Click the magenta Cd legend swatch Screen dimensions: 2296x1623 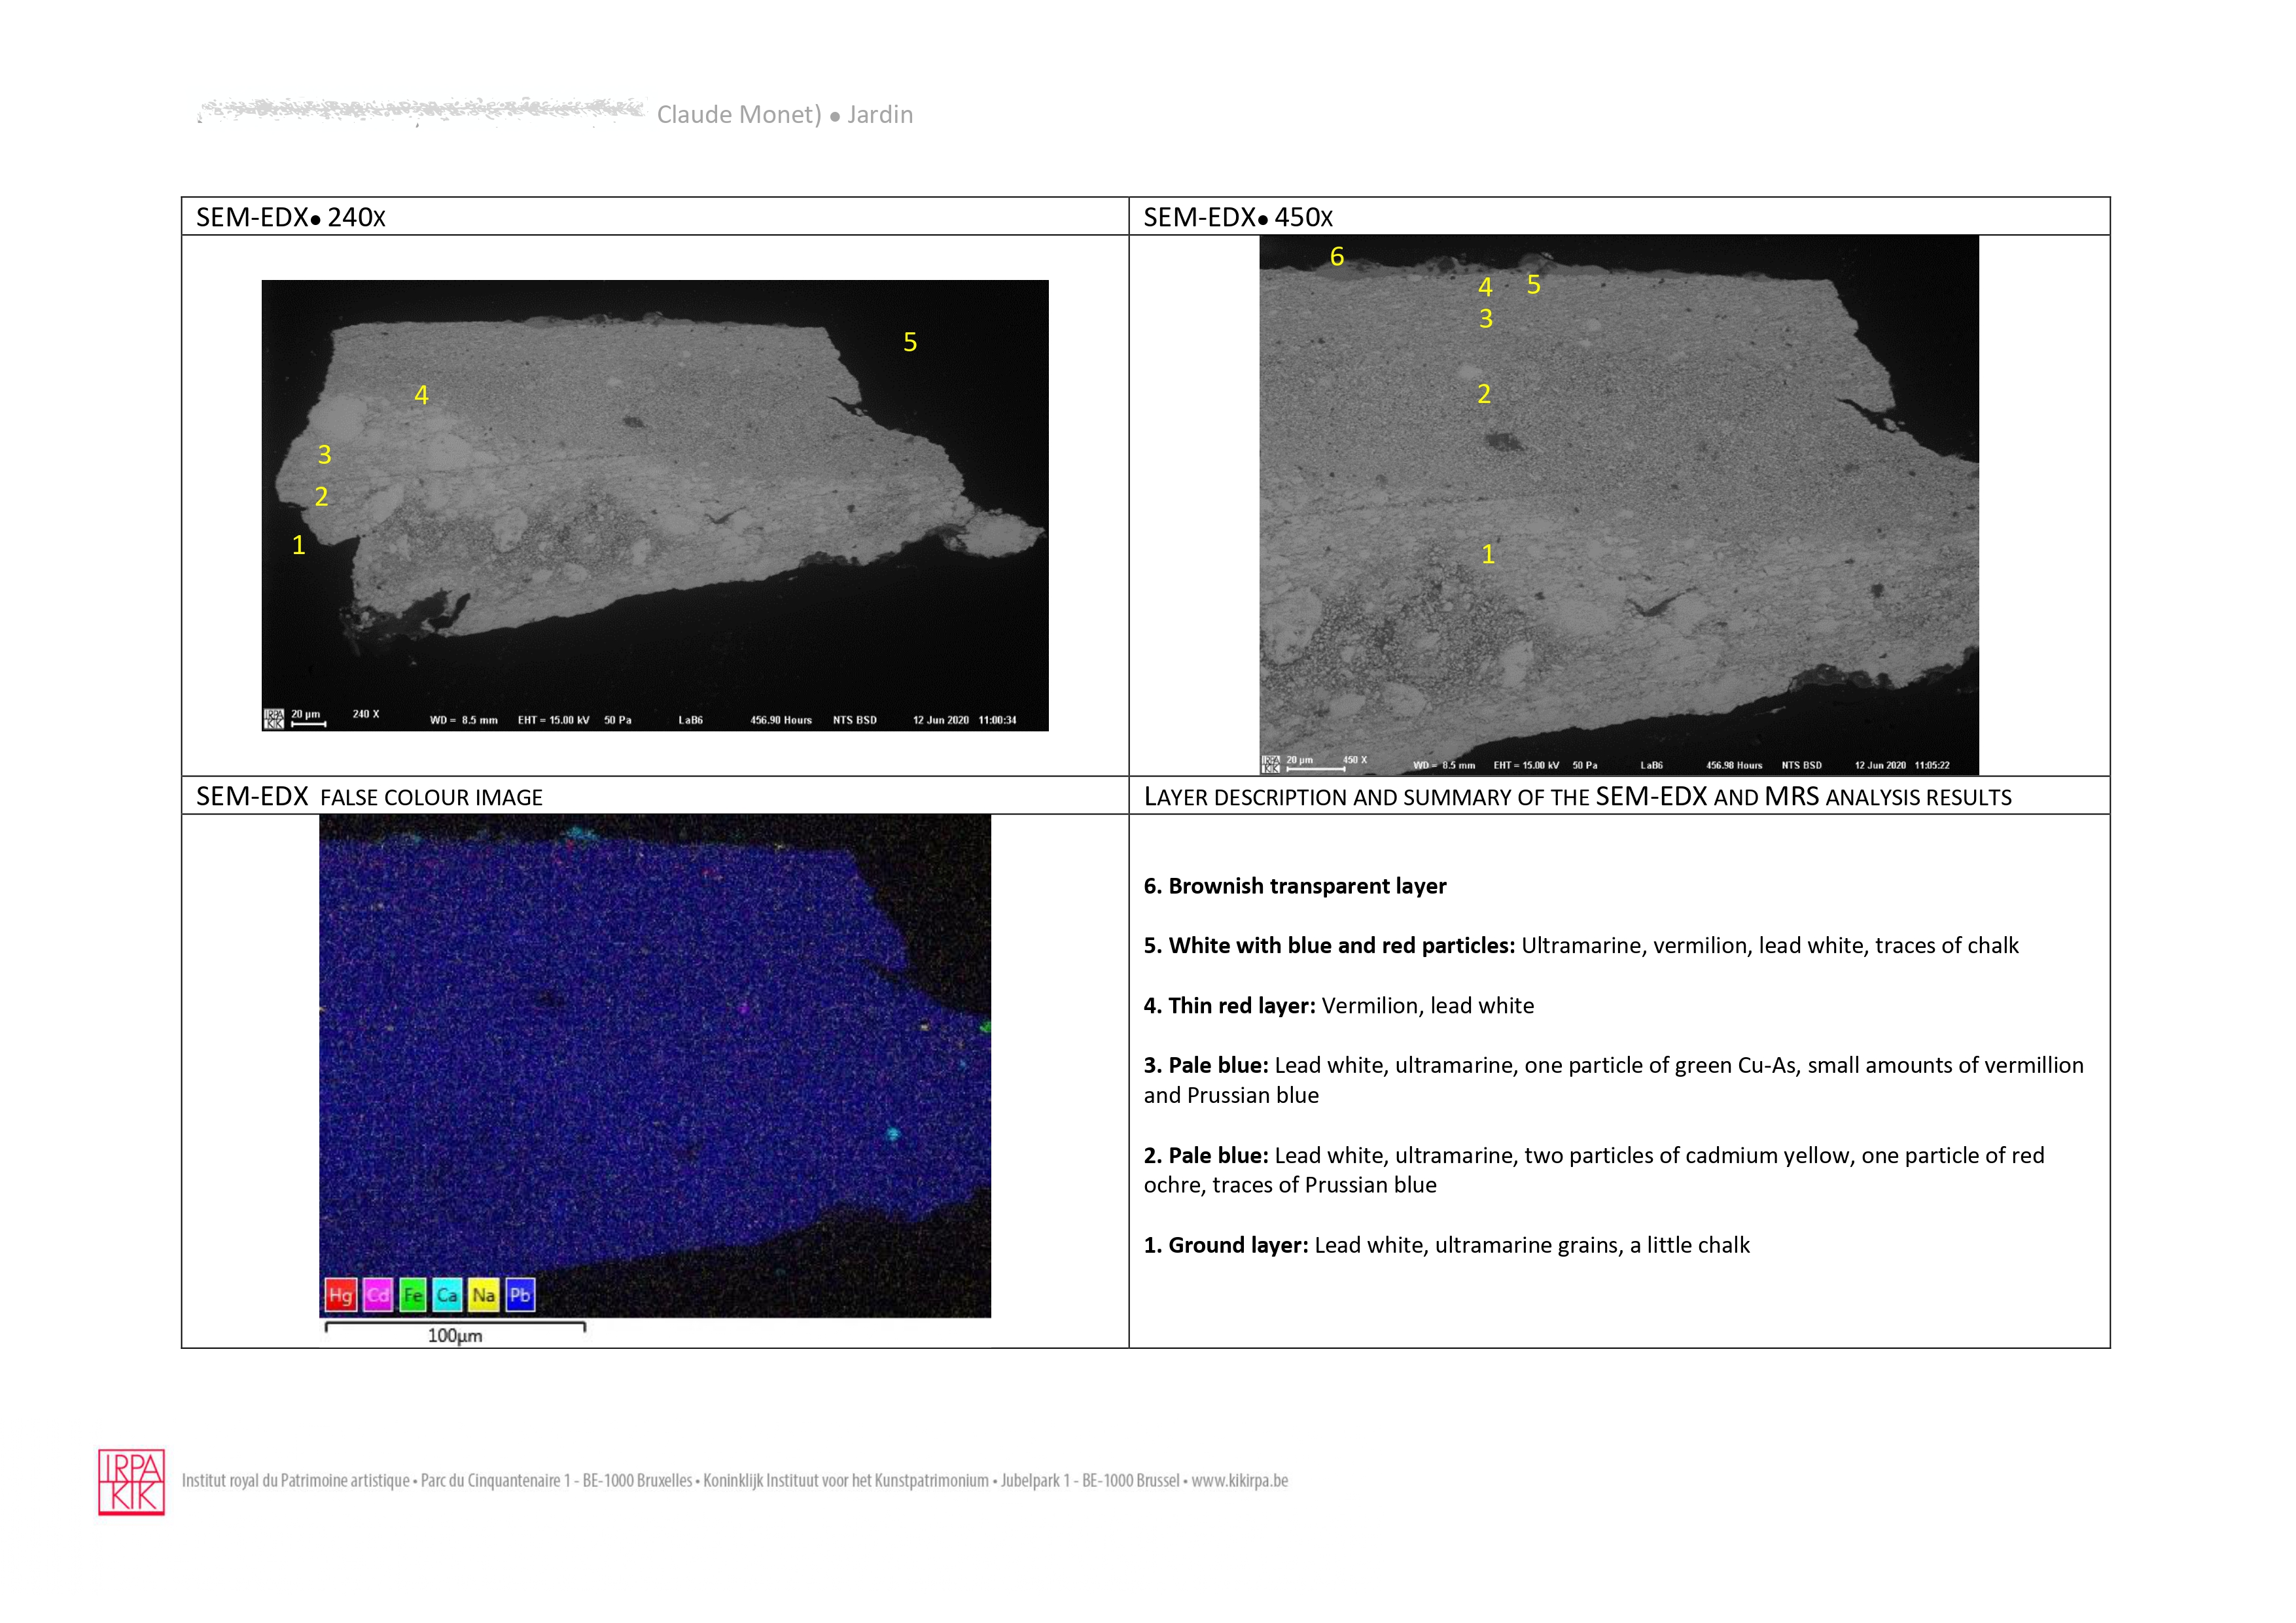(x=377, y=1295)
